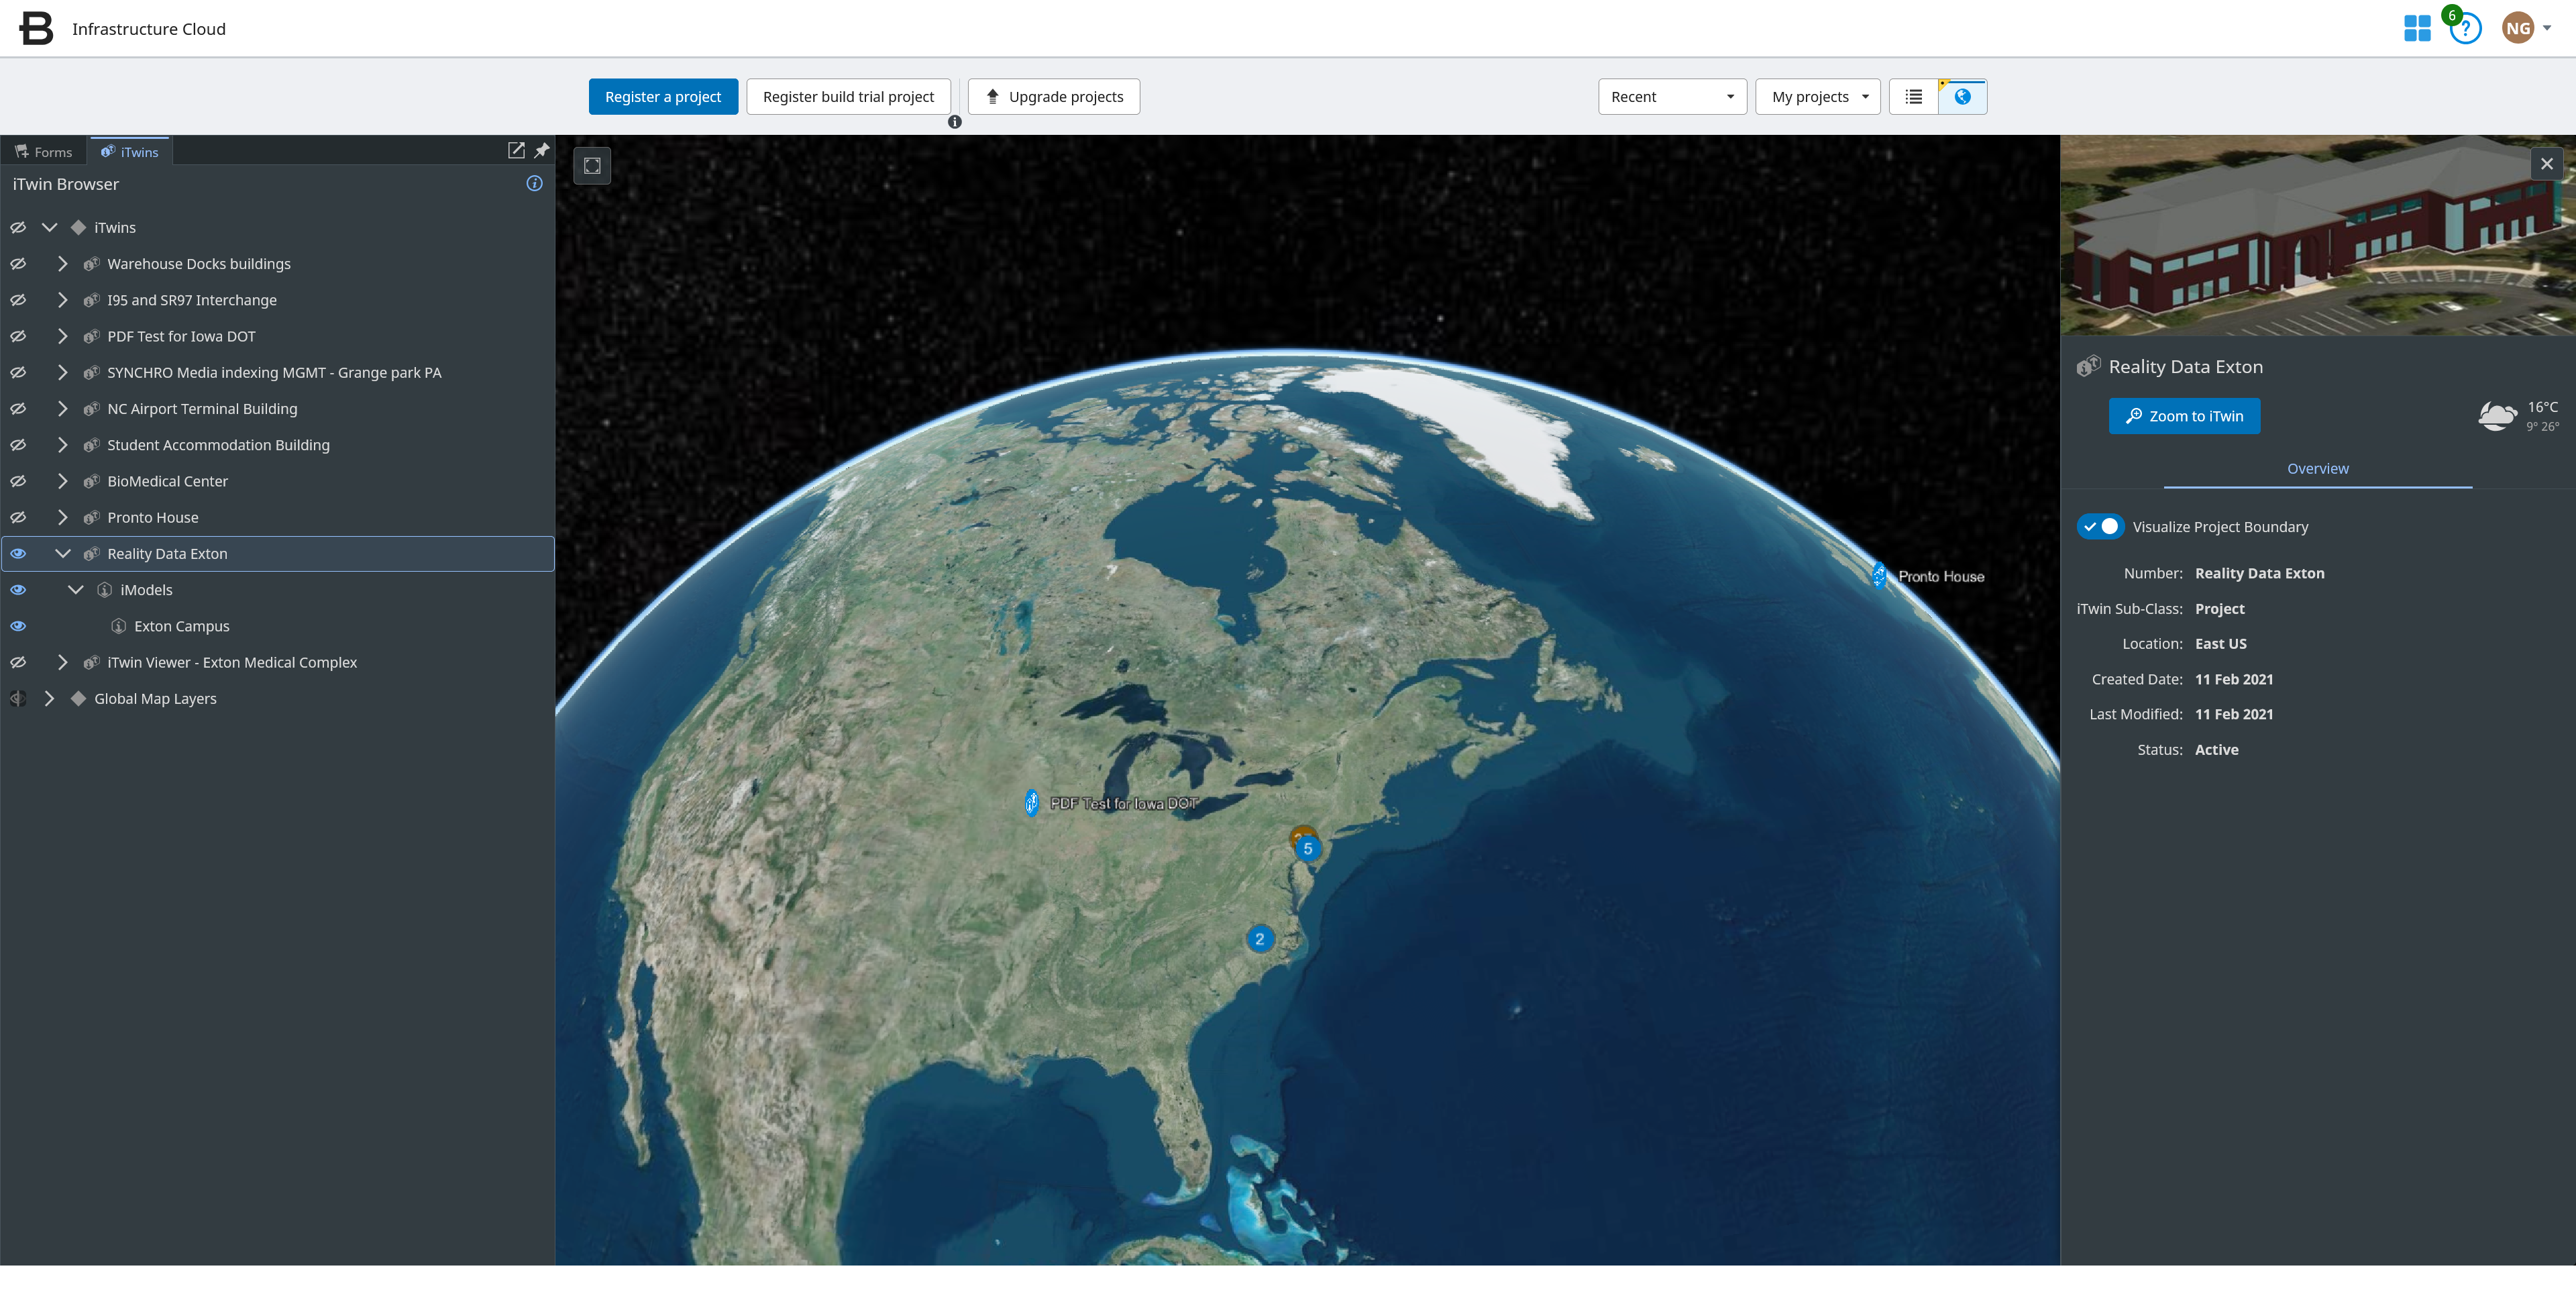Click Register a project button
This screenshot has height=1289, width=2576.
point(663,97)
